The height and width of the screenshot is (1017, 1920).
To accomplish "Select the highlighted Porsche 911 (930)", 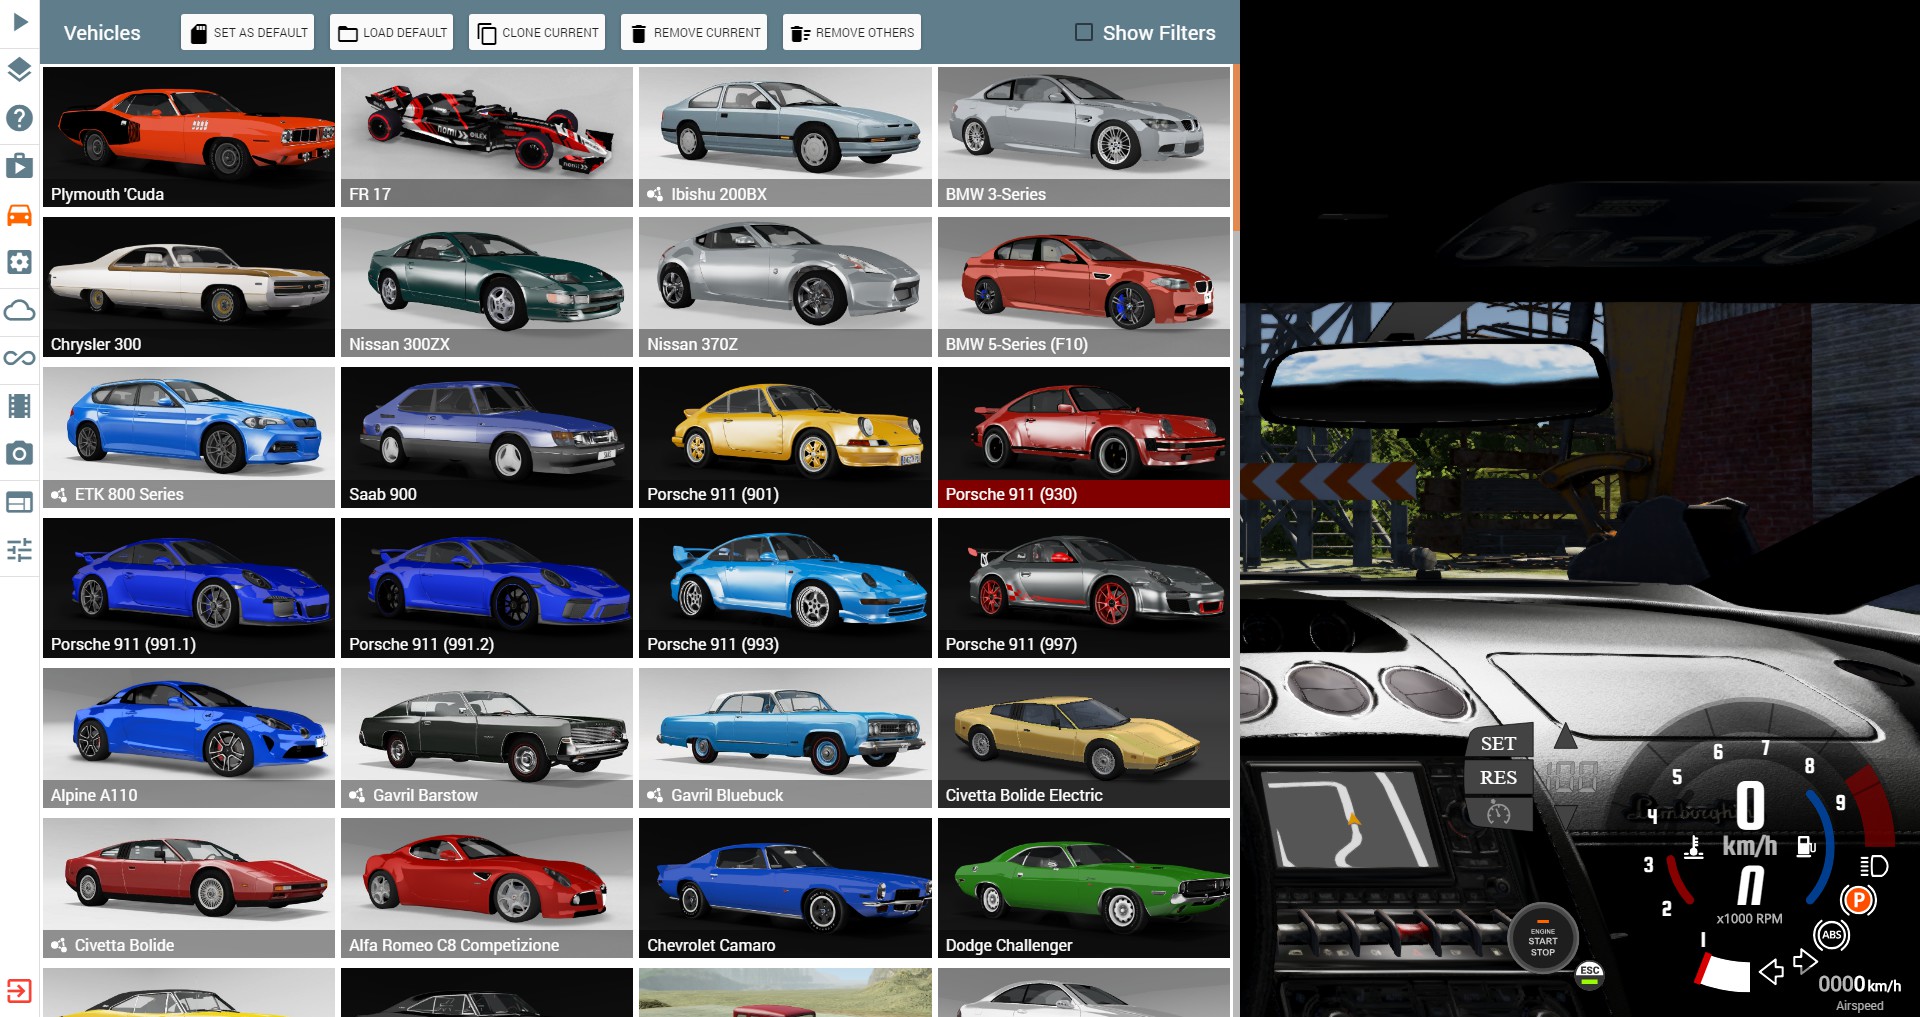I will coord(1084,437).
